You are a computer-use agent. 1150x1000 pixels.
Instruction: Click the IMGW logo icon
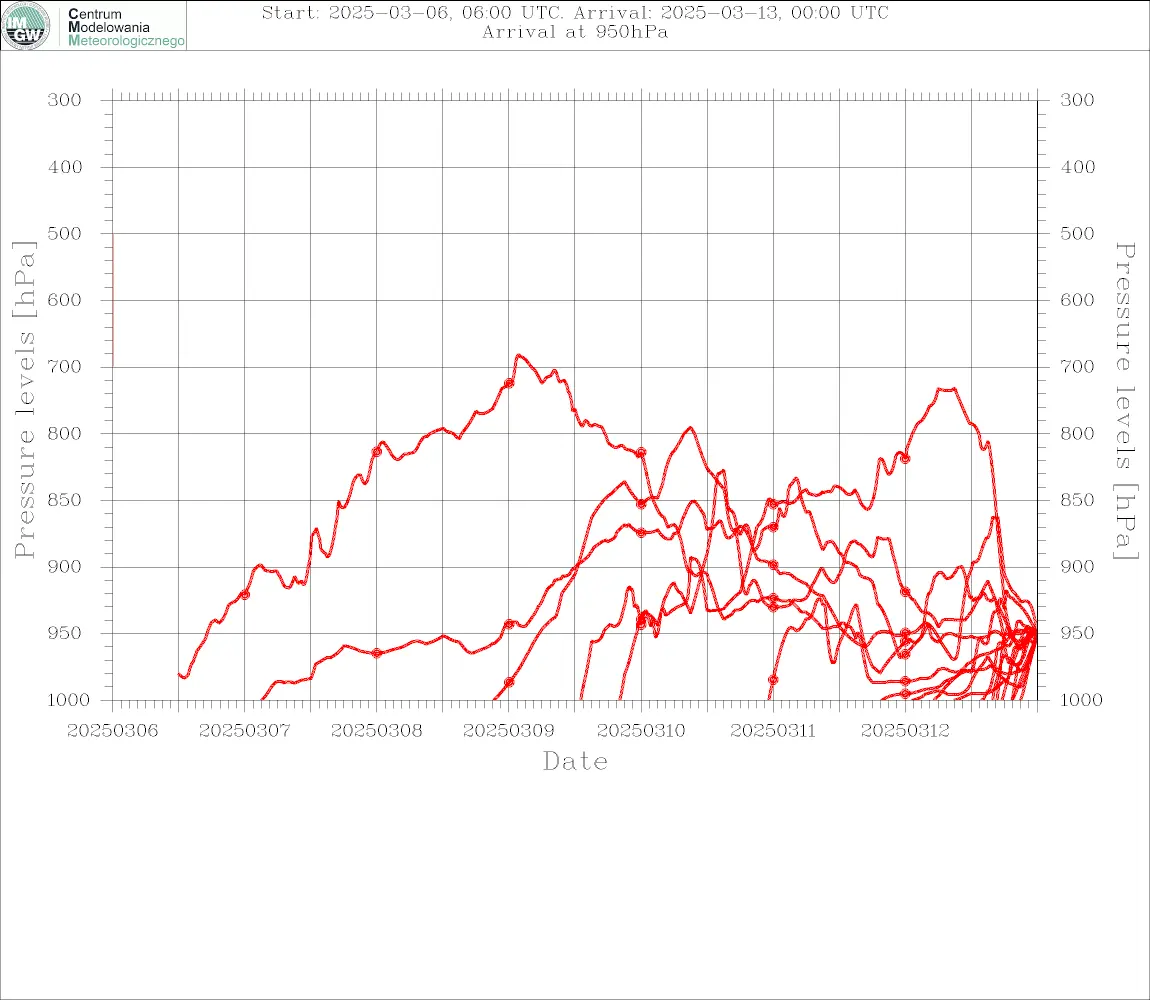[26, 26]
